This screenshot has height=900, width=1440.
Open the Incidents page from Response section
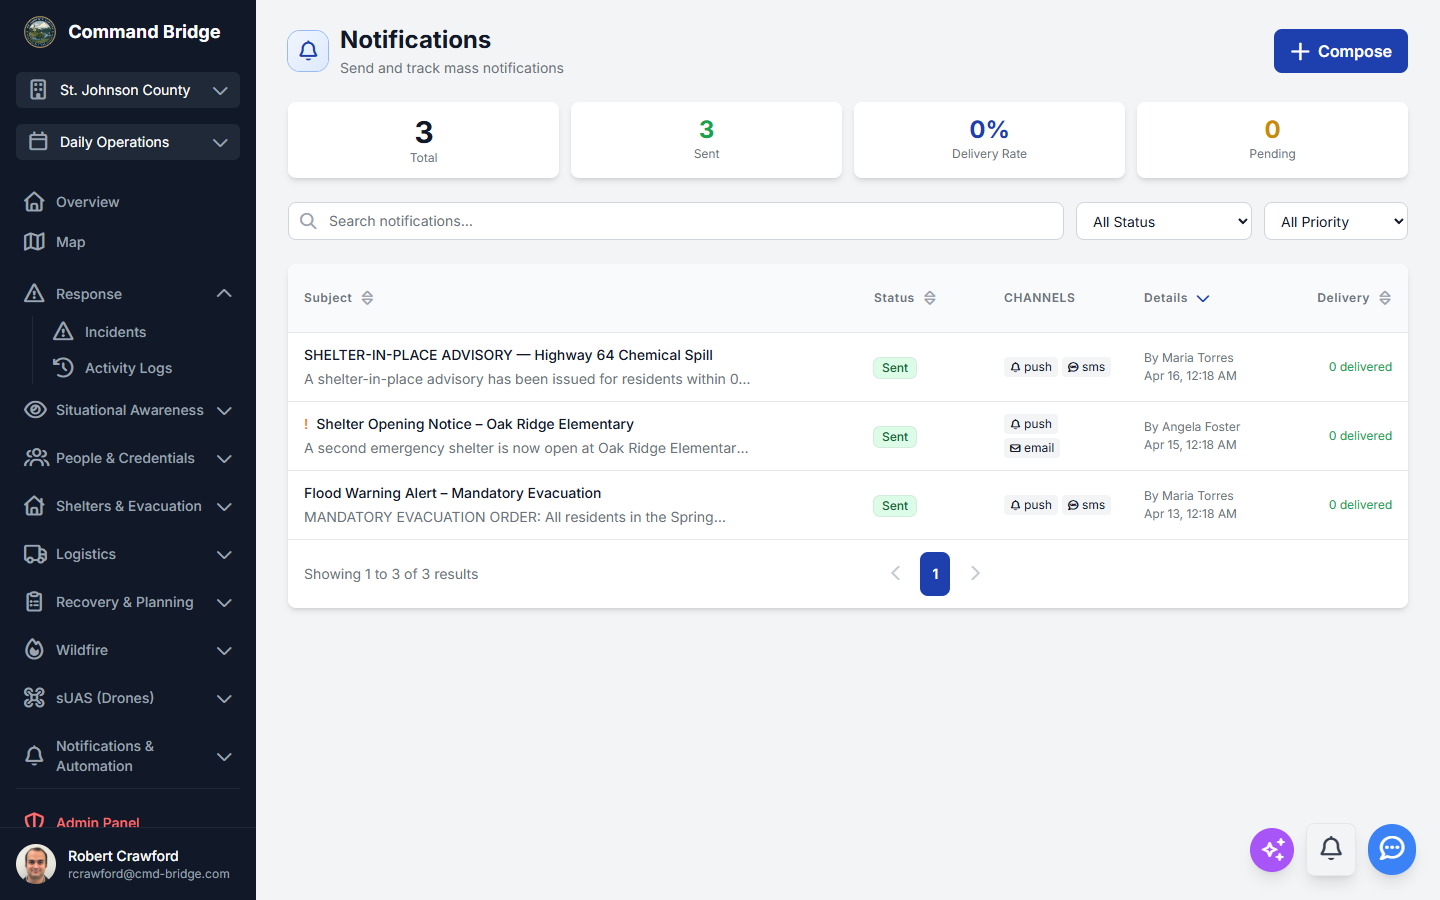(x=116, y=331)
